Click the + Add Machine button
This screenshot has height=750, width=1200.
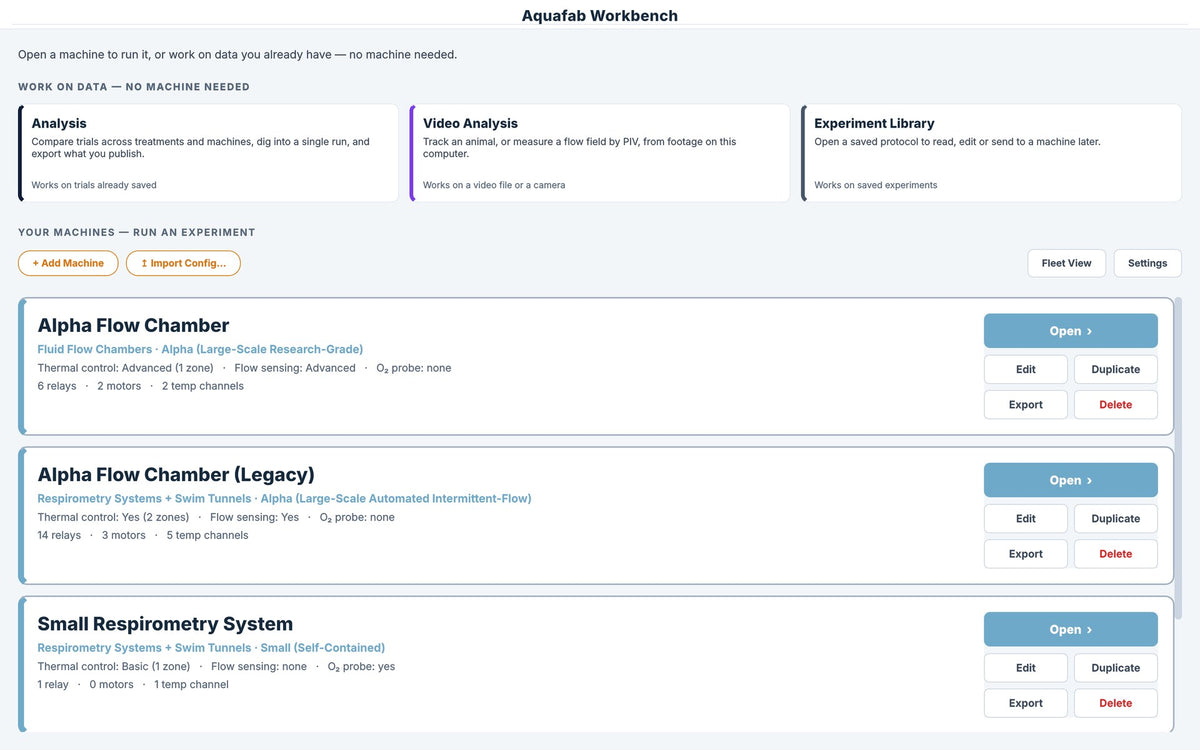coord(68,263)
